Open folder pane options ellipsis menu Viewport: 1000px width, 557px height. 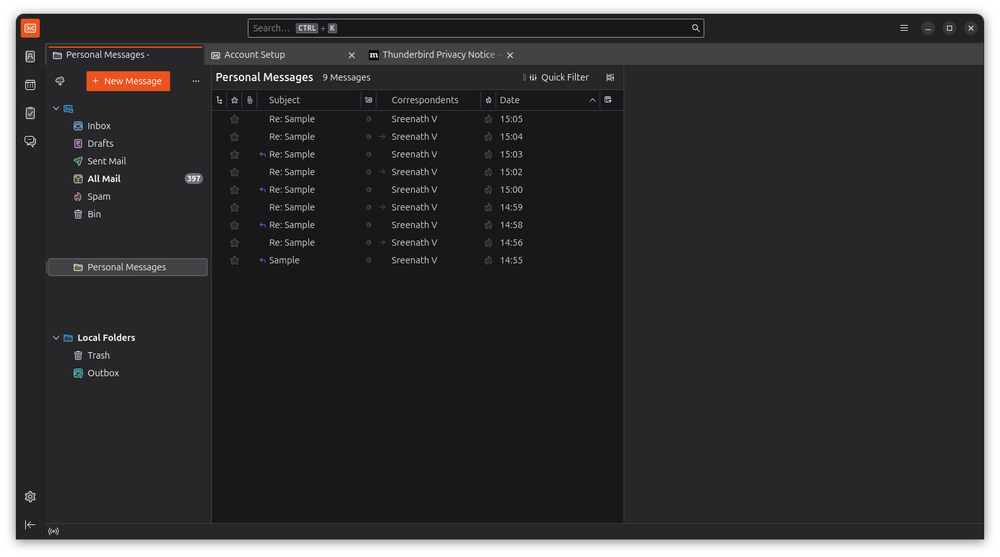point(196,81)
